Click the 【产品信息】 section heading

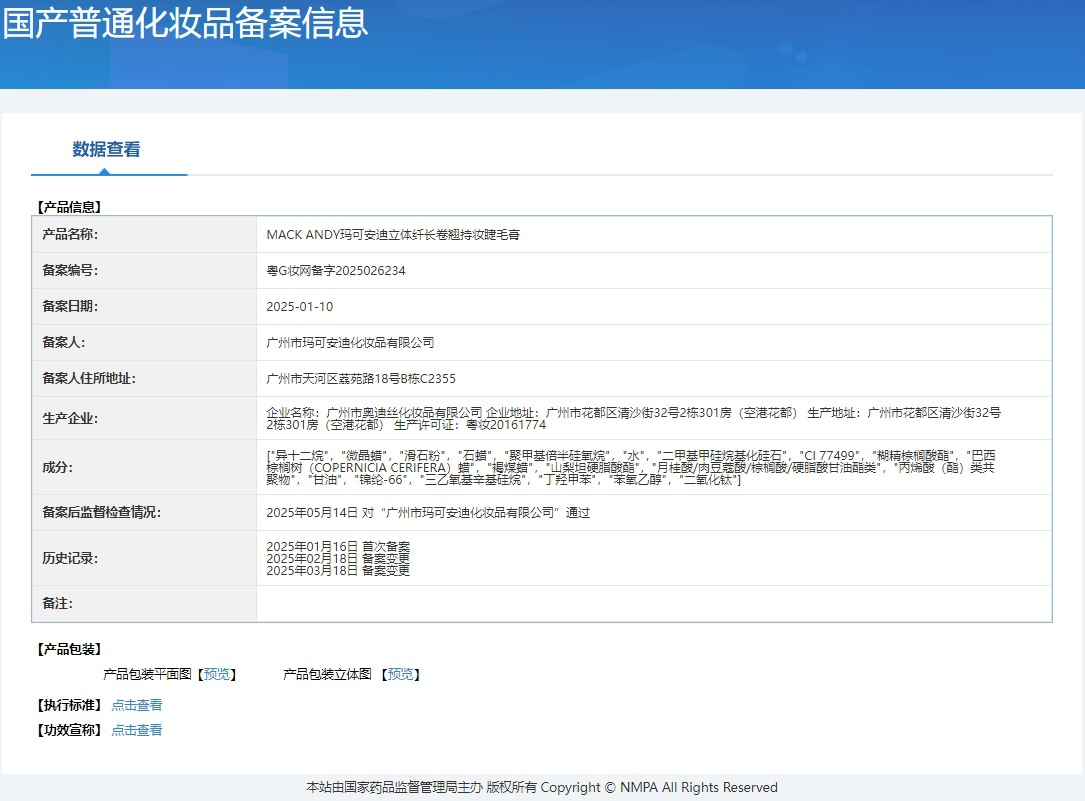[x=69, y=207]
